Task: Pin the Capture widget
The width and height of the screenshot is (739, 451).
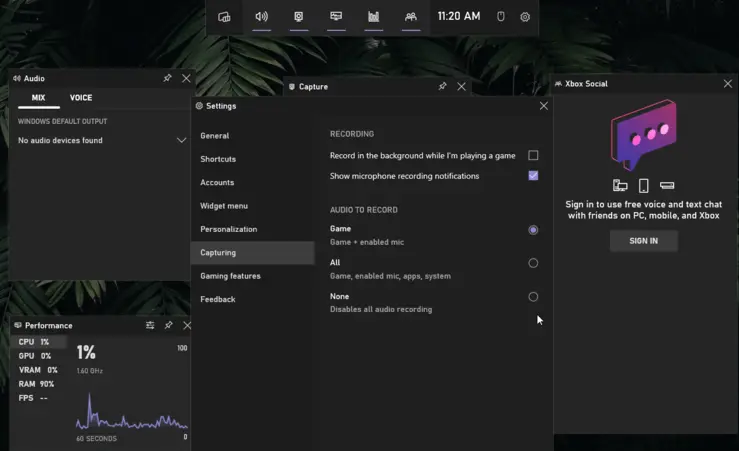Action: pyautogui.click(x=442, y=86)
